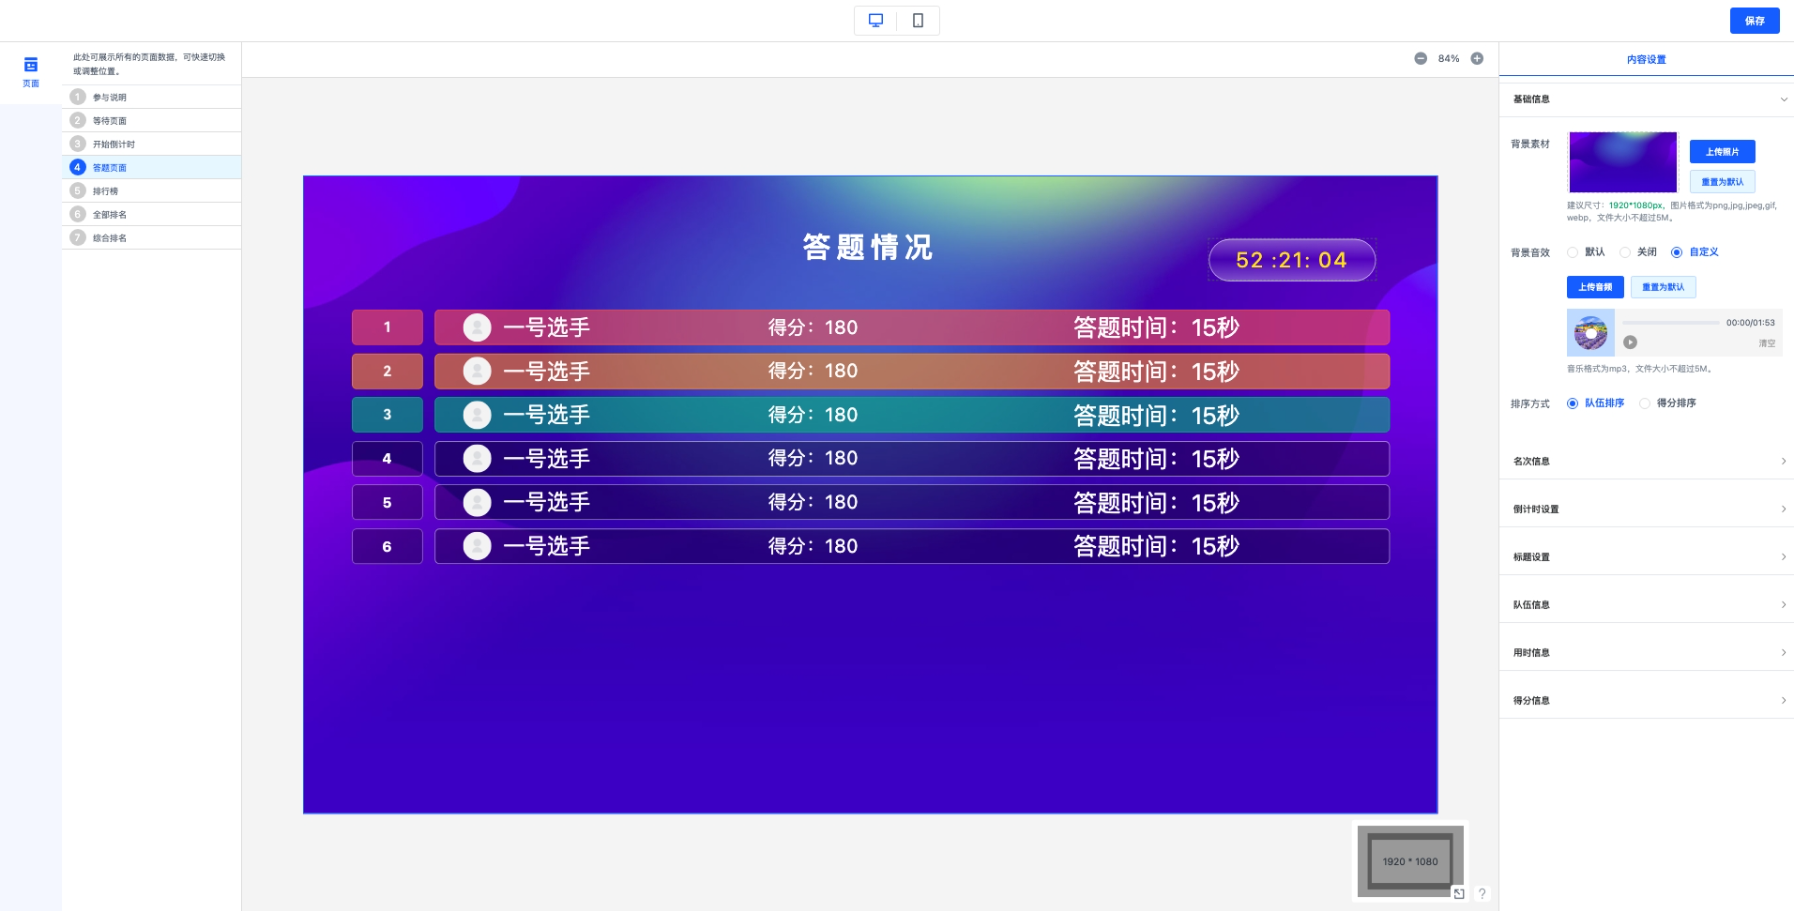Click the 保存 save button

coord(1754,21)
